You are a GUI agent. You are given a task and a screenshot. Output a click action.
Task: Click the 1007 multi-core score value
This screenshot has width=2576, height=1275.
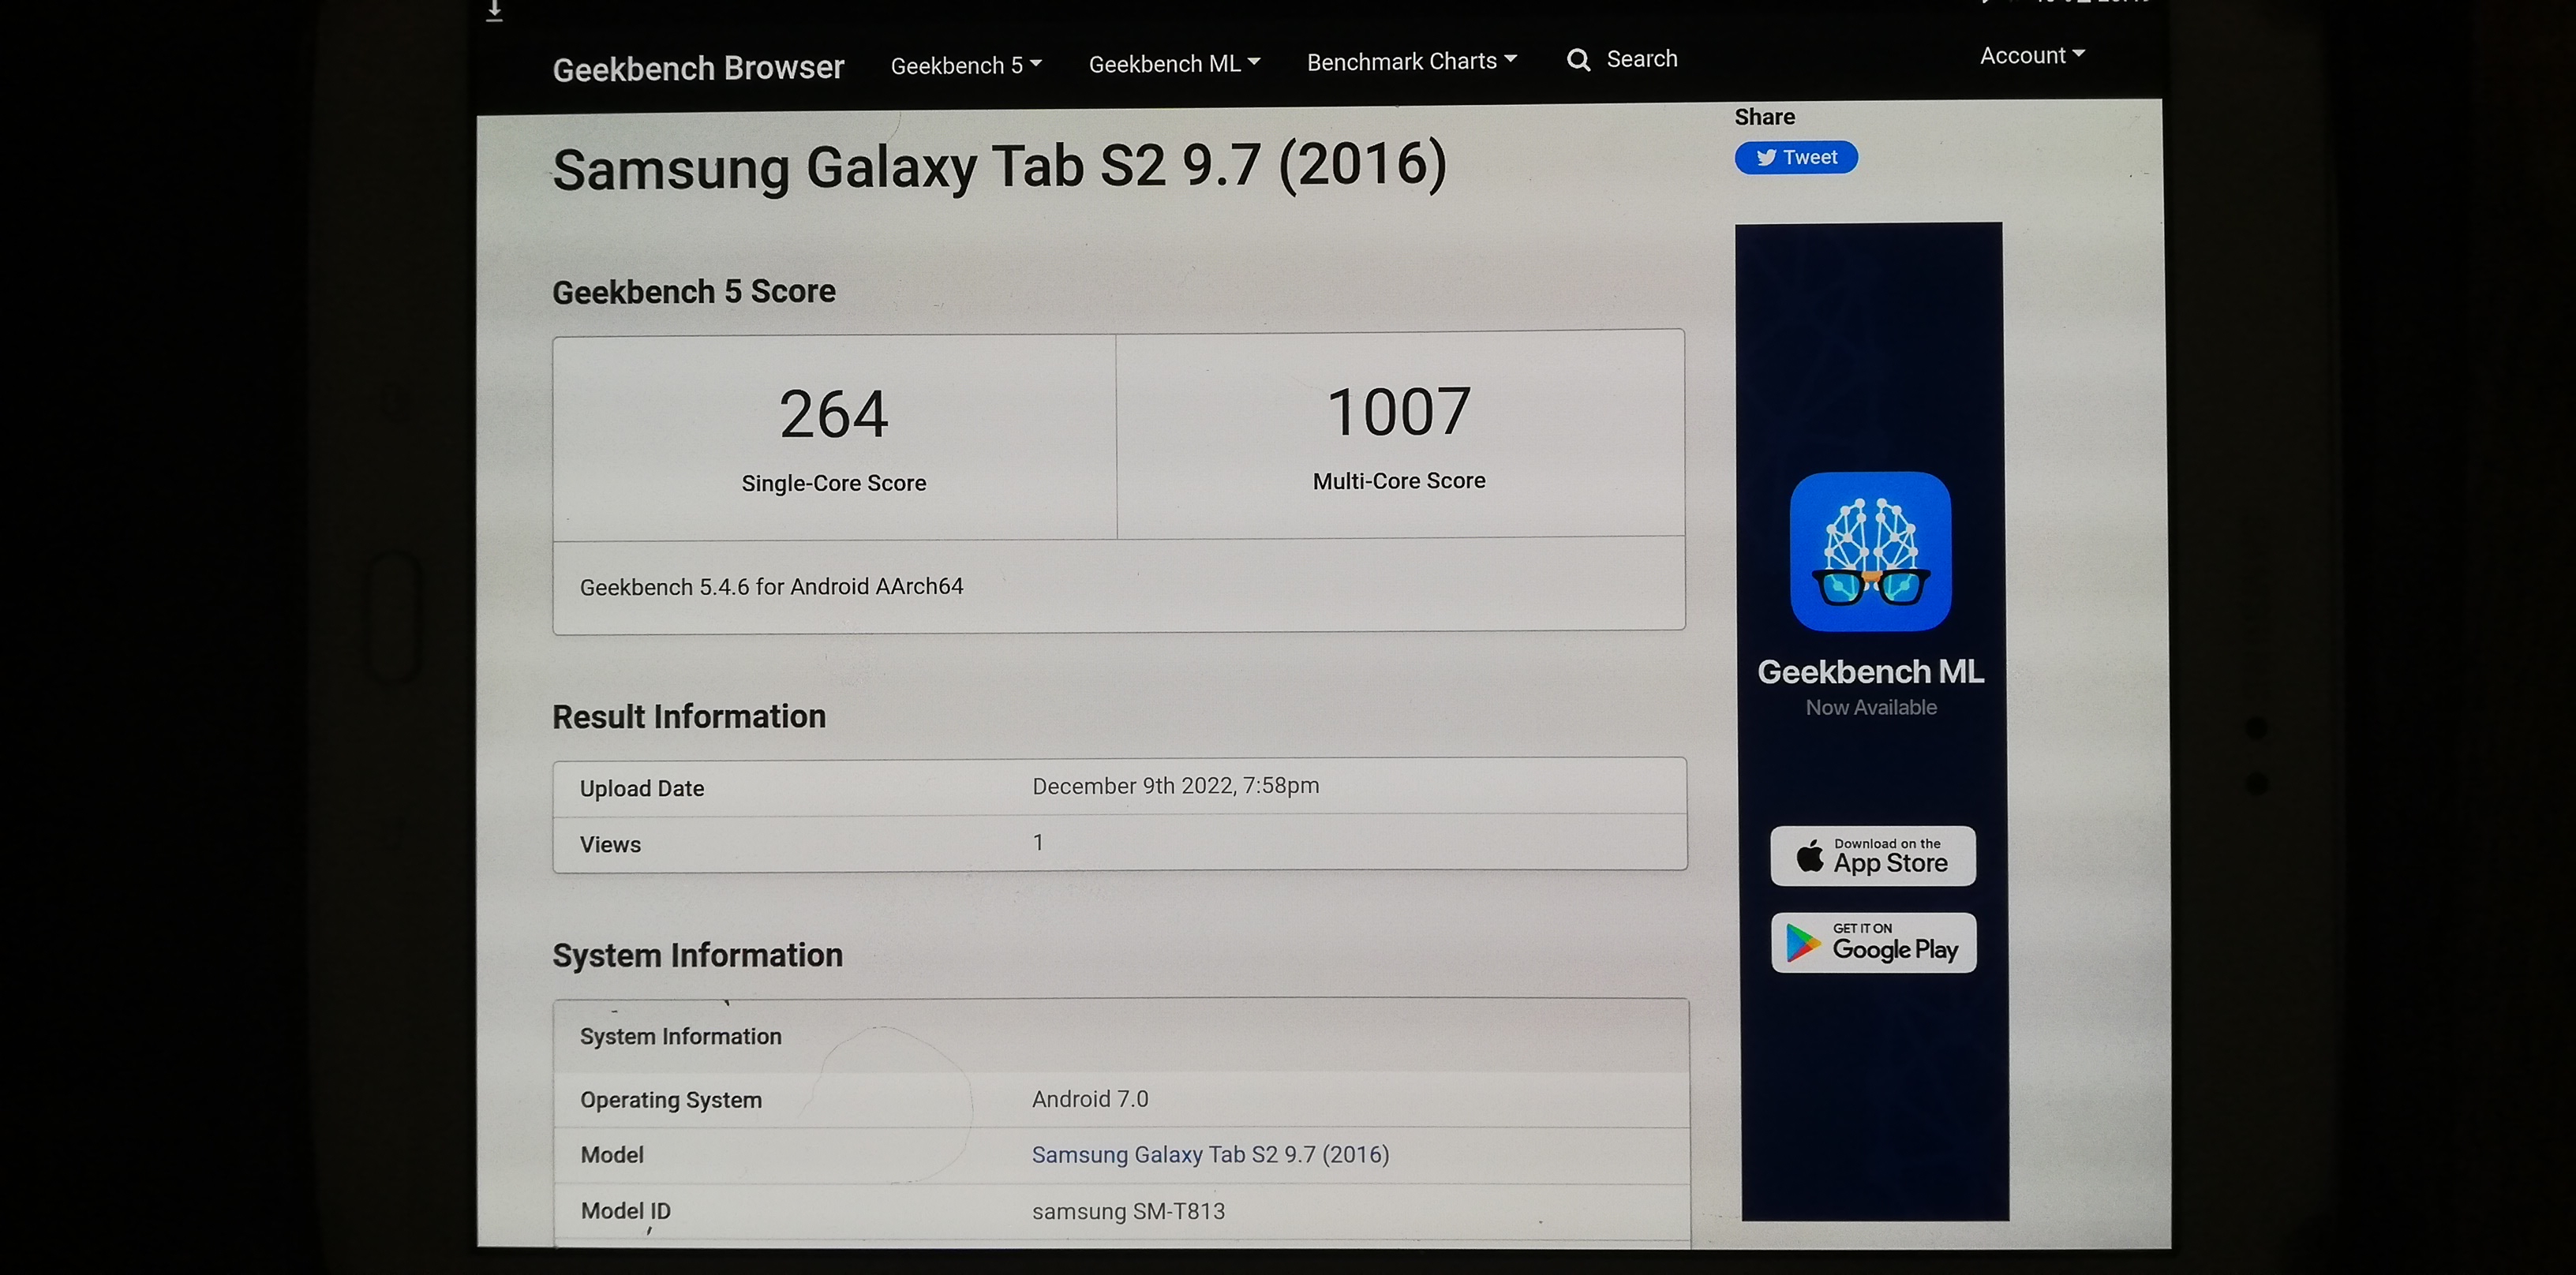(1398, 411)
